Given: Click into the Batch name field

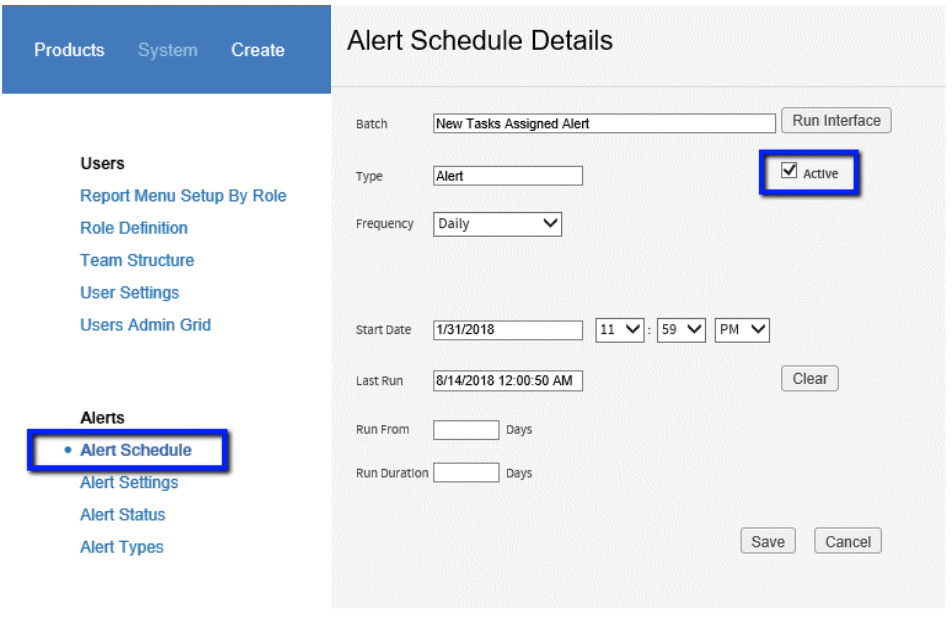Looking at the screenshot, I should click(604, 123).
